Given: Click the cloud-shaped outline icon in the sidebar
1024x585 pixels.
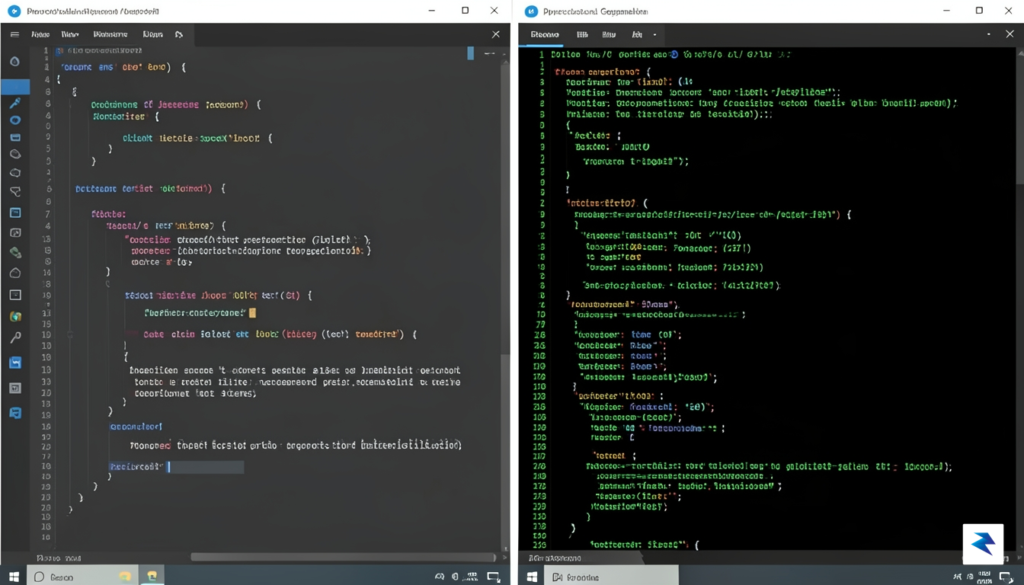Looking at the screenshot, I should [x=14, y=273].
